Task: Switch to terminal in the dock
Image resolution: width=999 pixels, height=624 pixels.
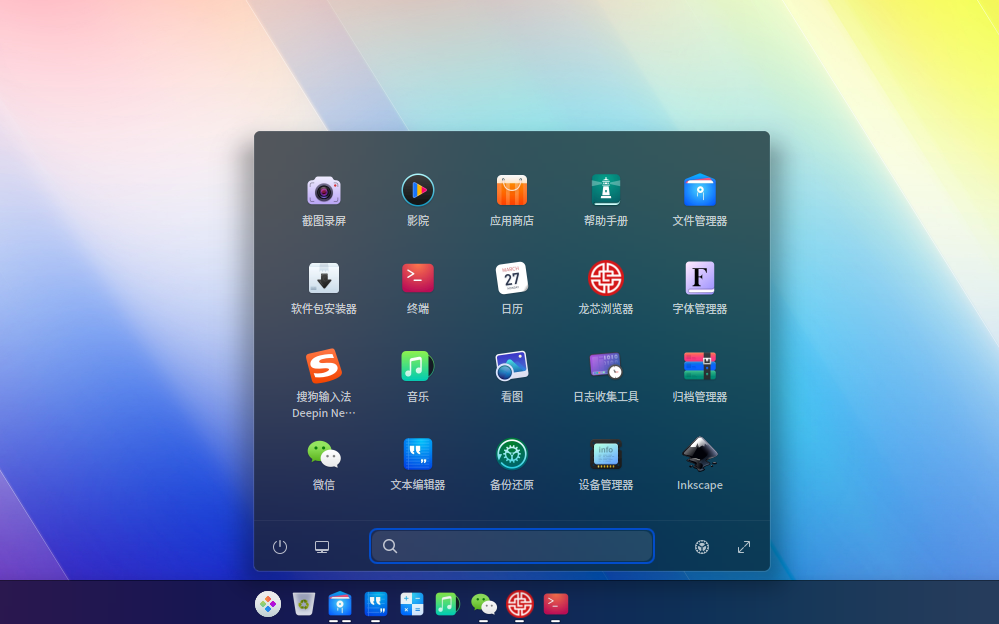Action: click(556, 604)
